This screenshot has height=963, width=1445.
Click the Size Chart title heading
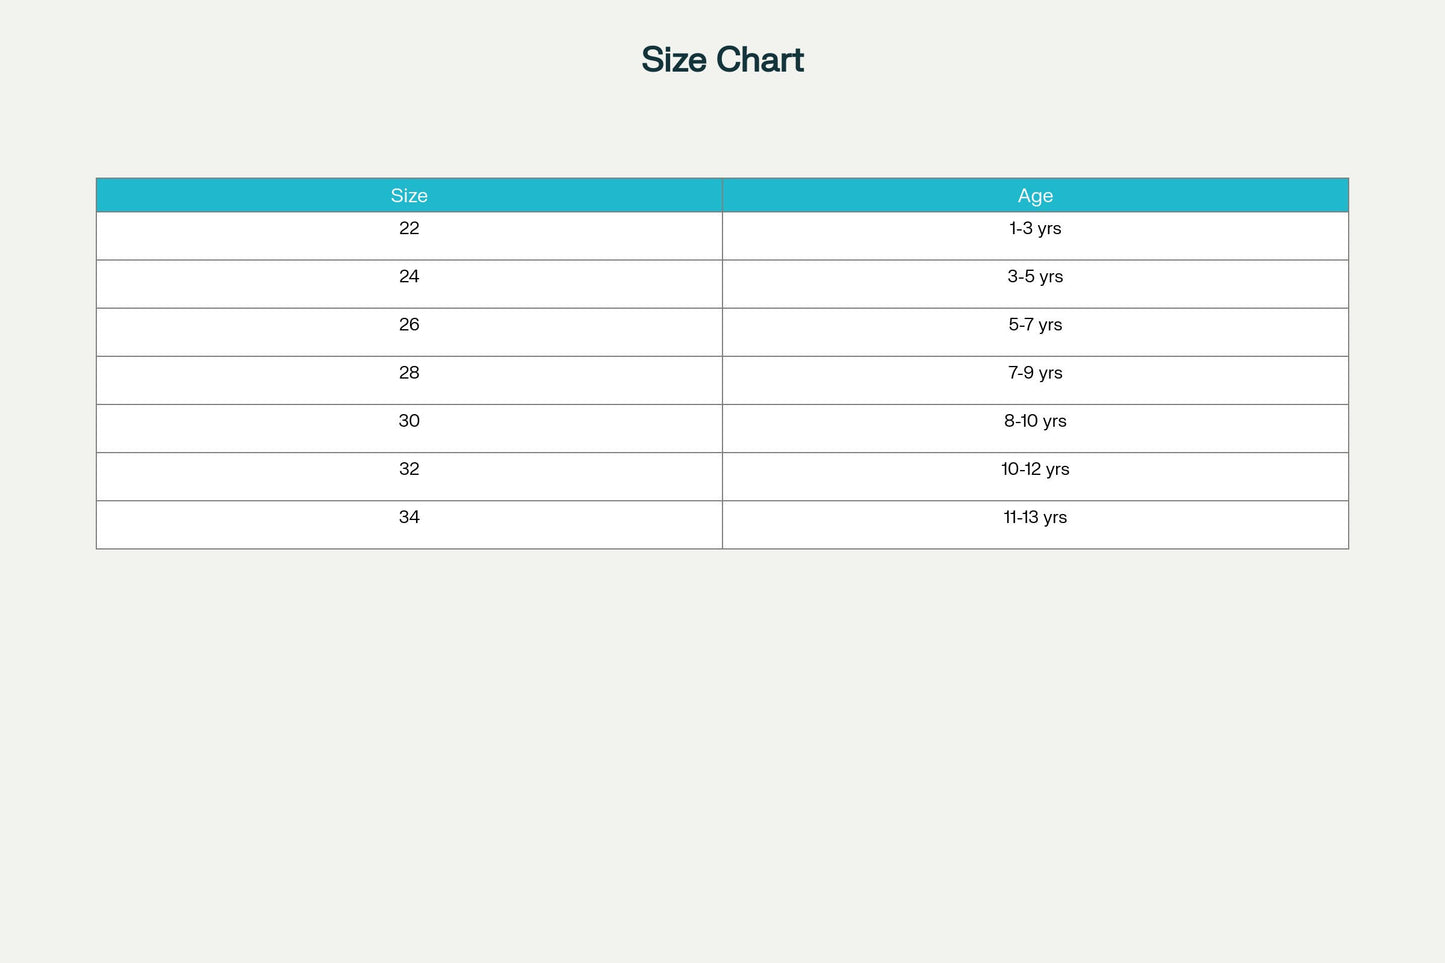[722, 60]
